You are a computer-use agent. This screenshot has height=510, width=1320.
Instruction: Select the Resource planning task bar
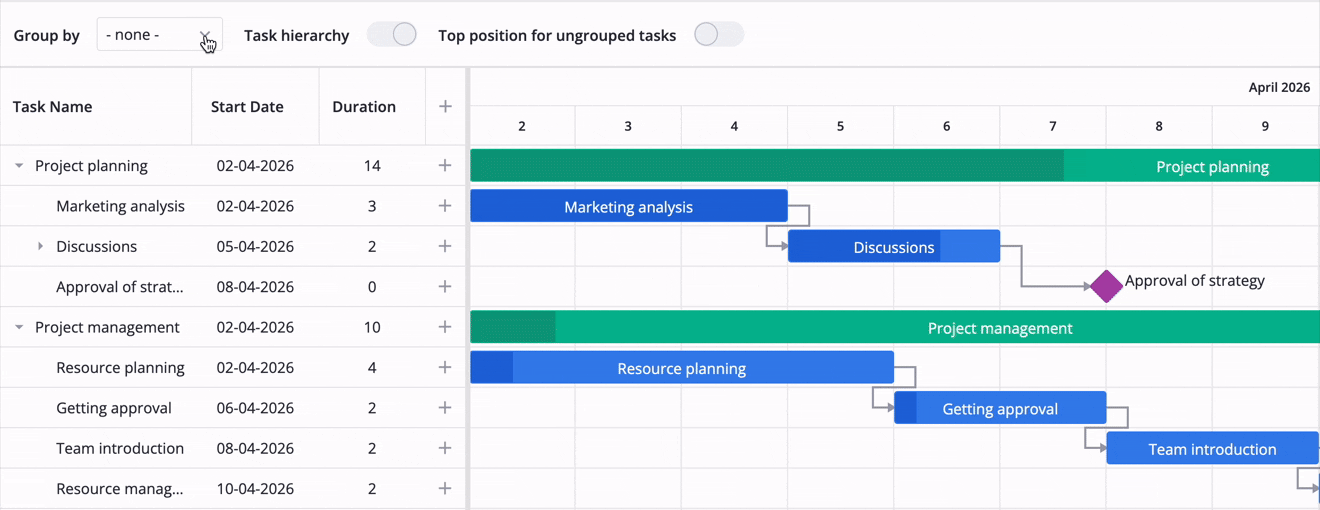[682, 367]
